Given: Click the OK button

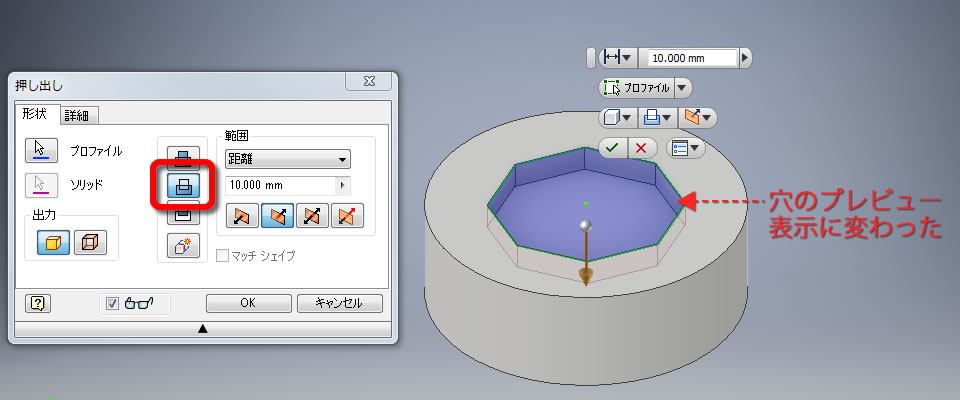Looking at the screenshot, I should coord(249,303).
